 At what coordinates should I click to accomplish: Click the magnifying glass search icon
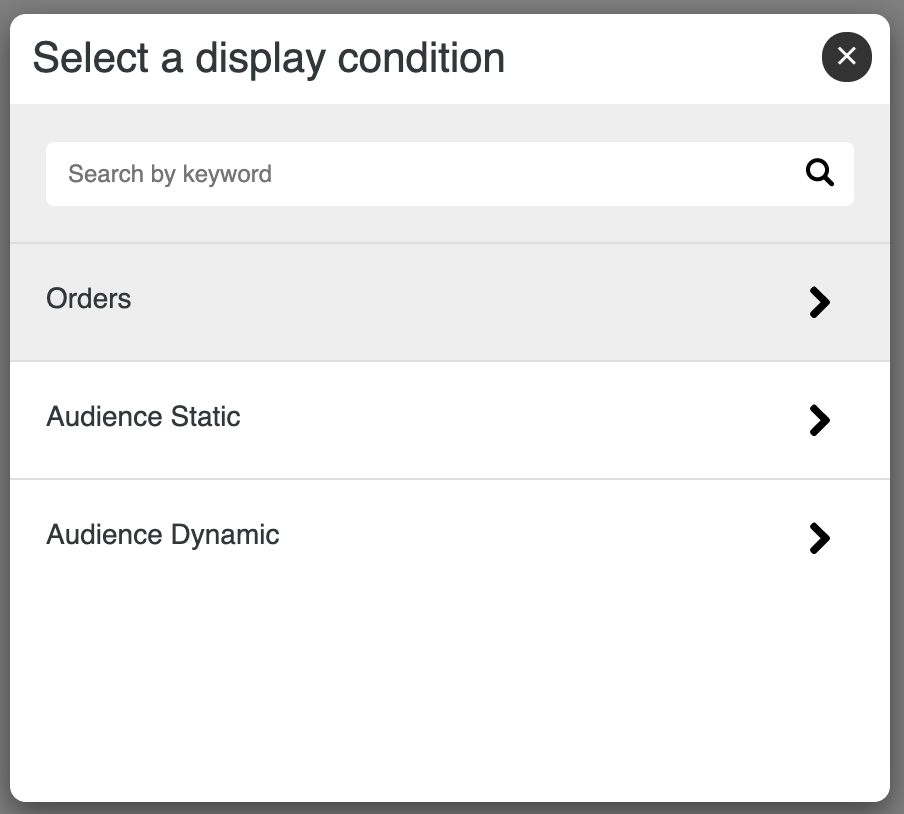coord(819,173)
